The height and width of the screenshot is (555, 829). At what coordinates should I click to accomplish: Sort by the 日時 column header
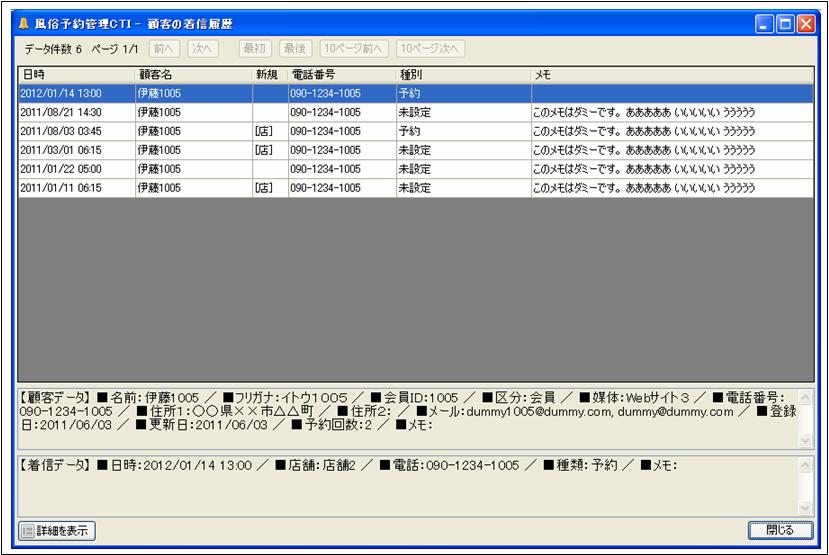tap(76, 75)
